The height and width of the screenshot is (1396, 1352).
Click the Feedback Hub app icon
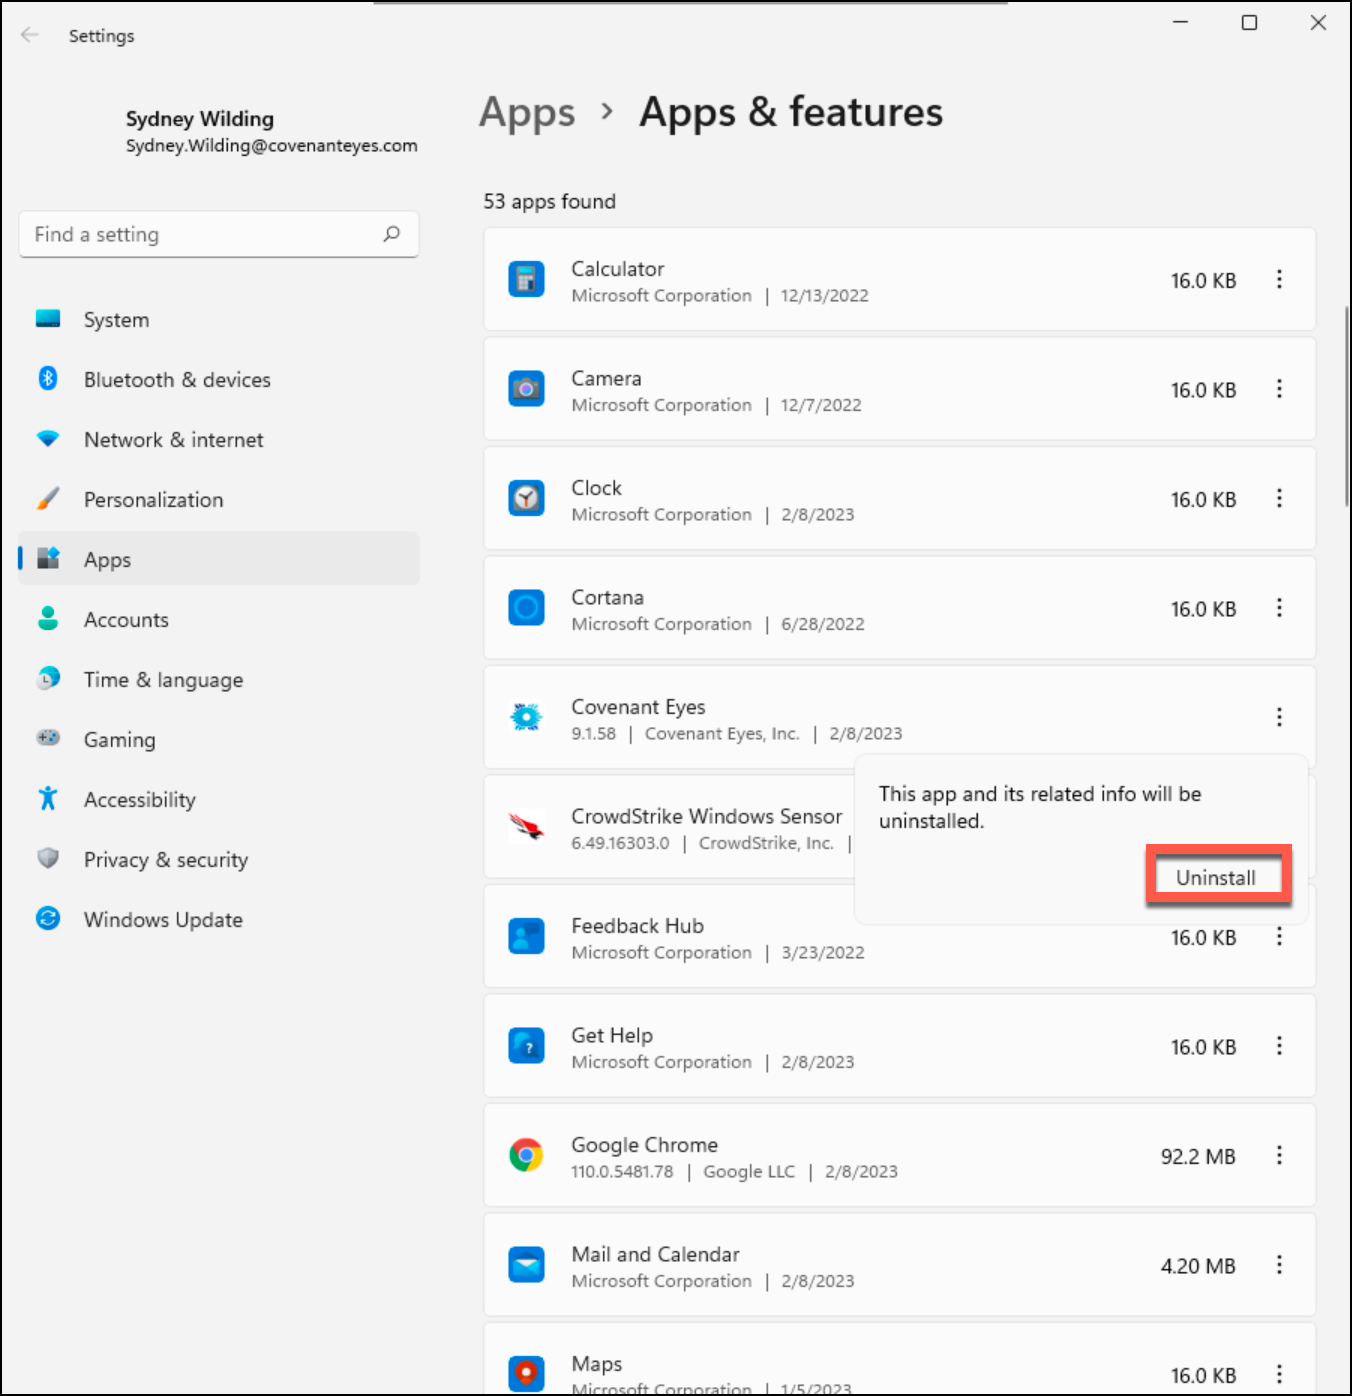[526, 936]
